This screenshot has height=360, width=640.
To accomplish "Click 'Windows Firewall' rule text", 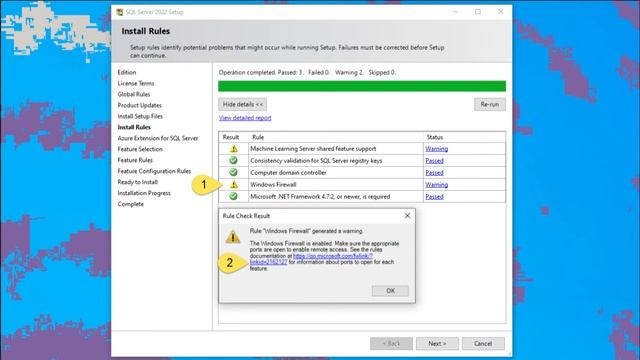I will pos(273,184).
